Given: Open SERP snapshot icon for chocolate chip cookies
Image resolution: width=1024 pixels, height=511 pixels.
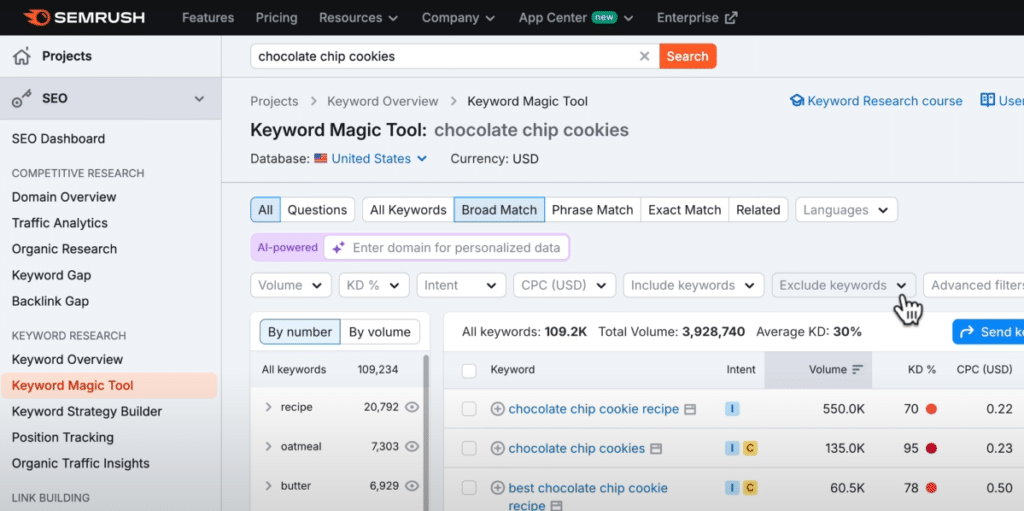Looking at the screenshot, I should pyautogui.click(x=656, y=449).
